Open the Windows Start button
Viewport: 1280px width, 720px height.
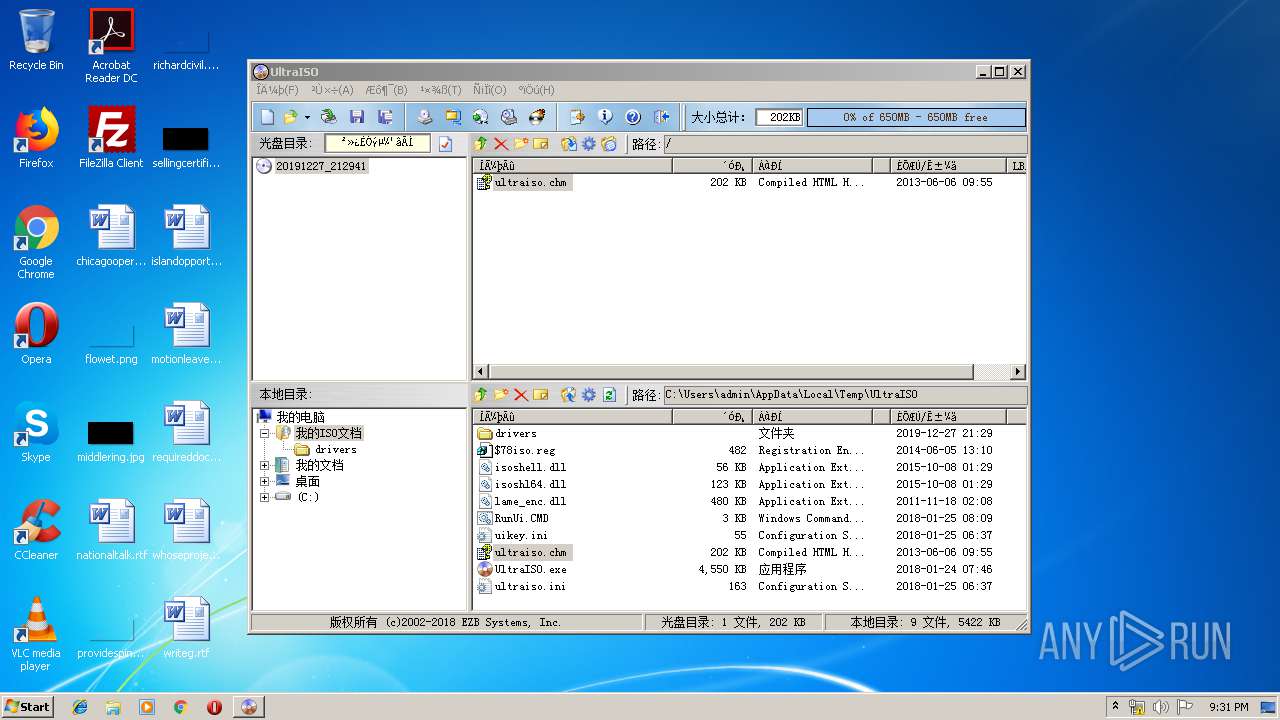coord(27,706)
